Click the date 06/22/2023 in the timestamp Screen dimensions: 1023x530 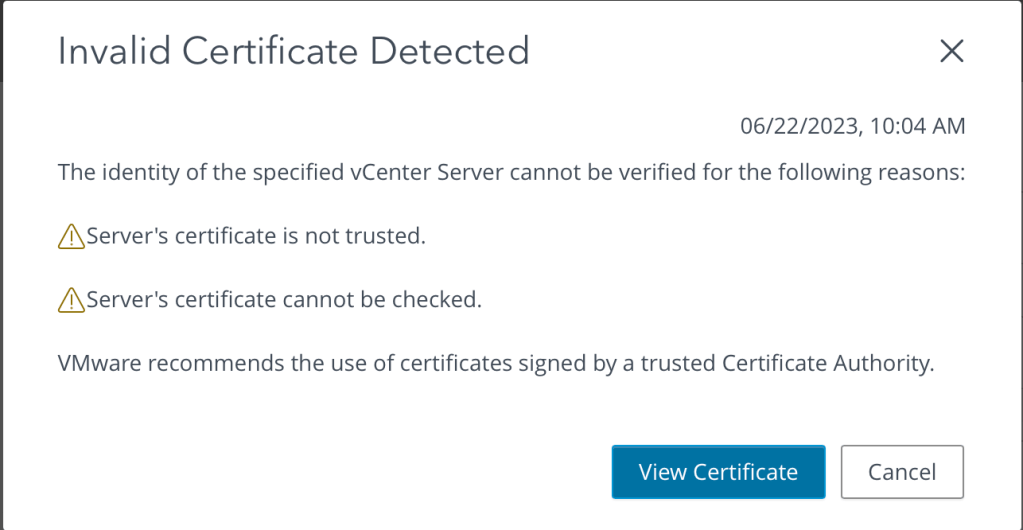[x=795, y=126]
